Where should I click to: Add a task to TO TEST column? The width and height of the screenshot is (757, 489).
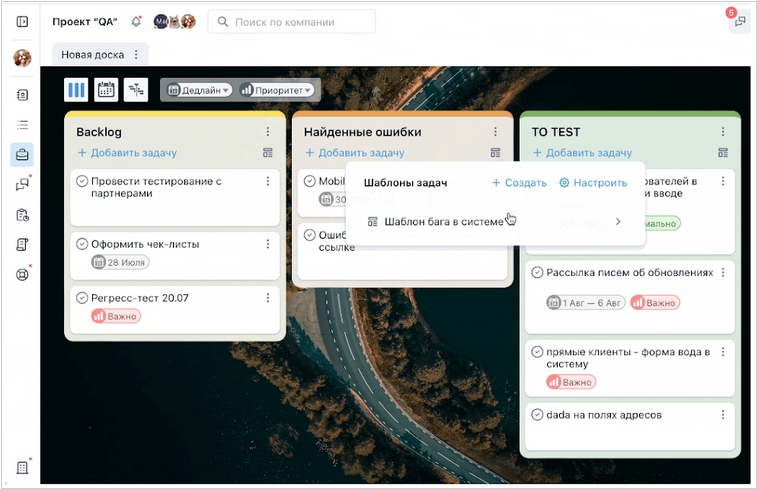click(x=582, y=153)
